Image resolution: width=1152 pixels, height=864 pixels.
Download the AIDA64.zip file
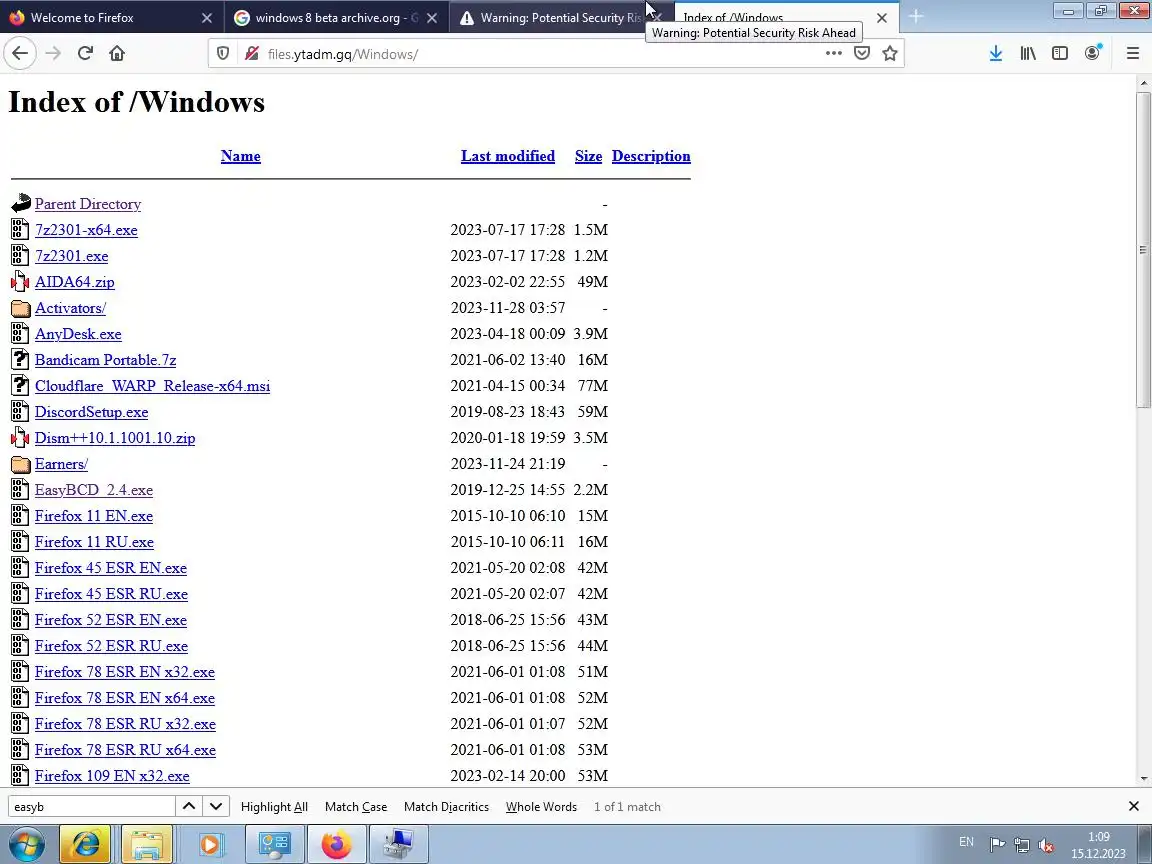[74, 282]
